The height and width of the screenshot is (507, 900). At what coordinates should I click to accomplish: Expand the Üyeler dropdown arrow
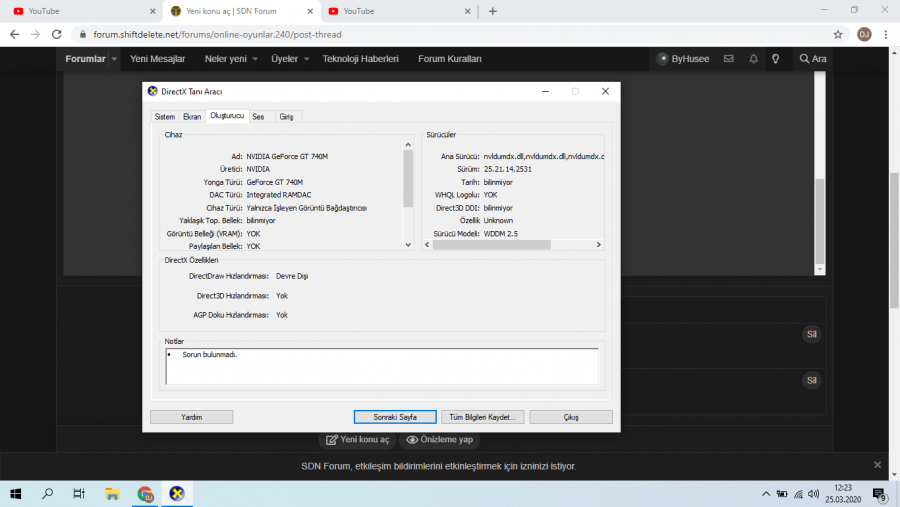(307, 59)
